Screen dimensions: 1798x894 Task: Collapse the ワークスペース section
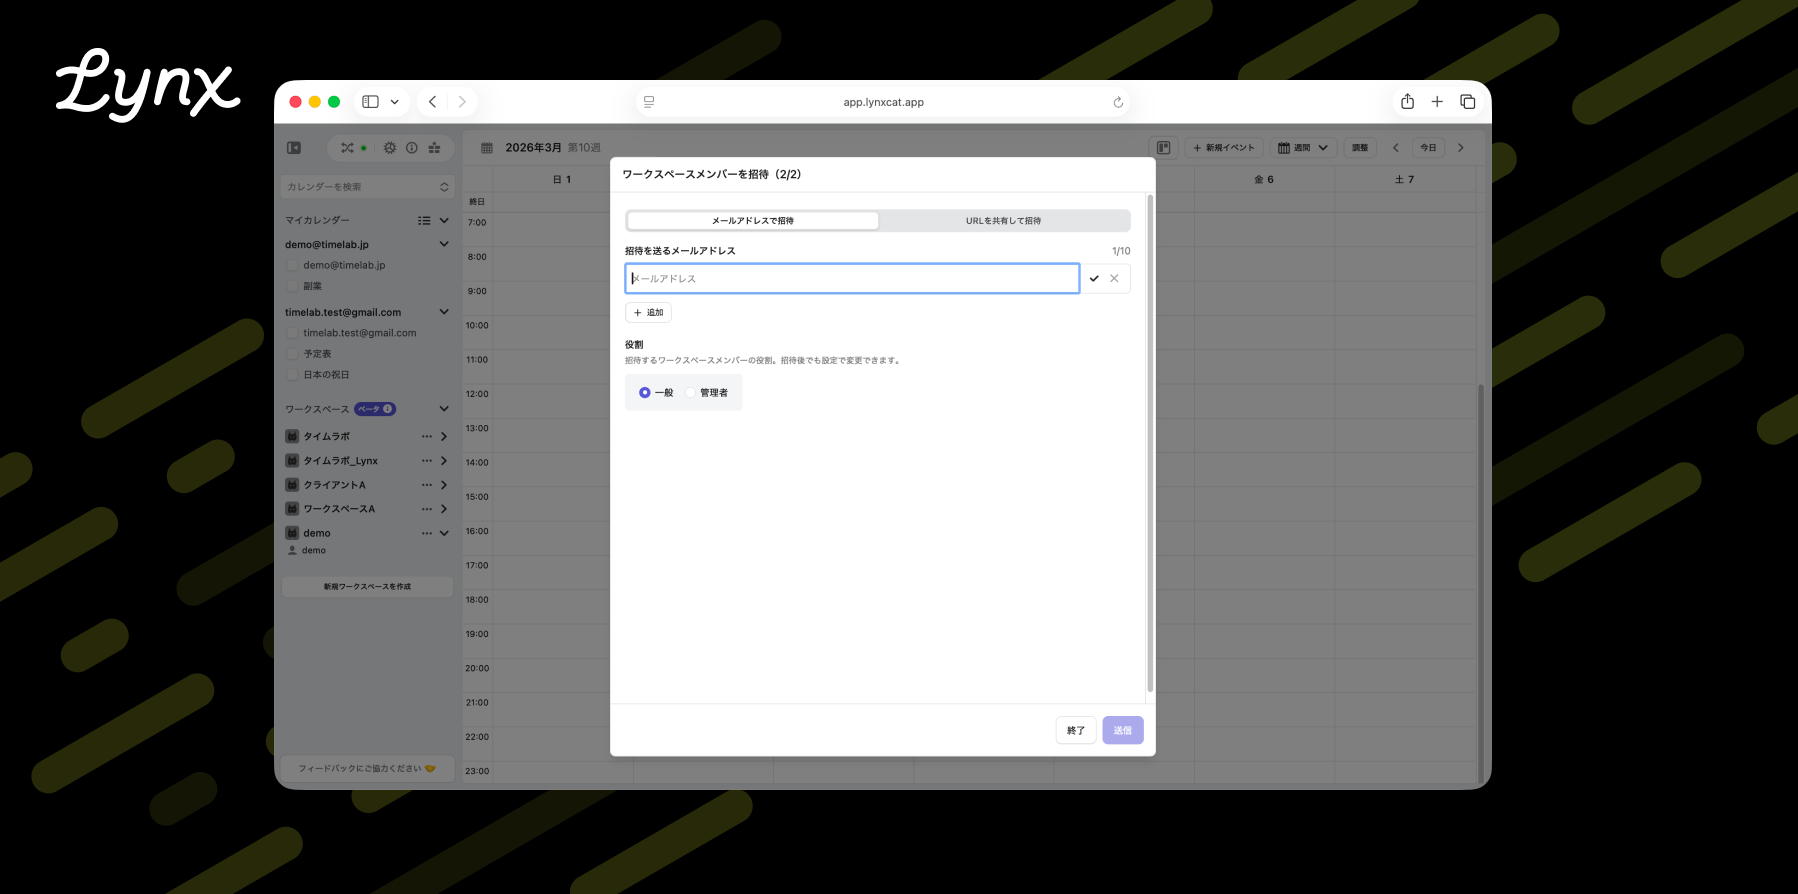[x=444, y=409]
